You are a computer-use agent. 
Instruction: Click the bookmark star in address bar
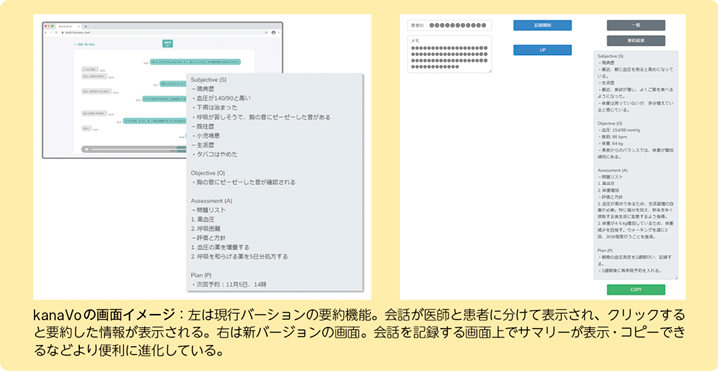click(x=266, y=33)
